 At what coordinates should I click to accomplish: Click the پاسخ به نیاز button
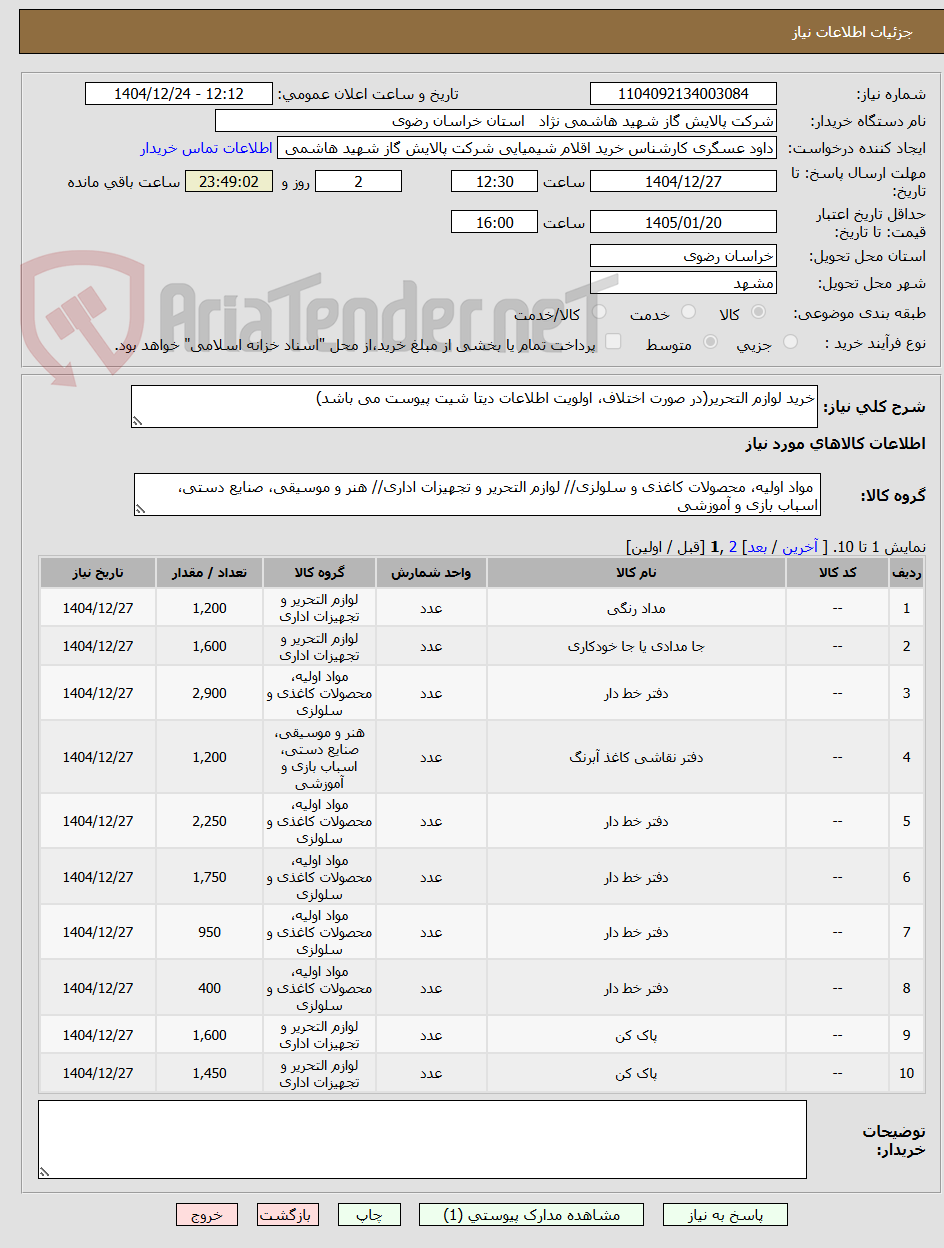coord(726,1215)
